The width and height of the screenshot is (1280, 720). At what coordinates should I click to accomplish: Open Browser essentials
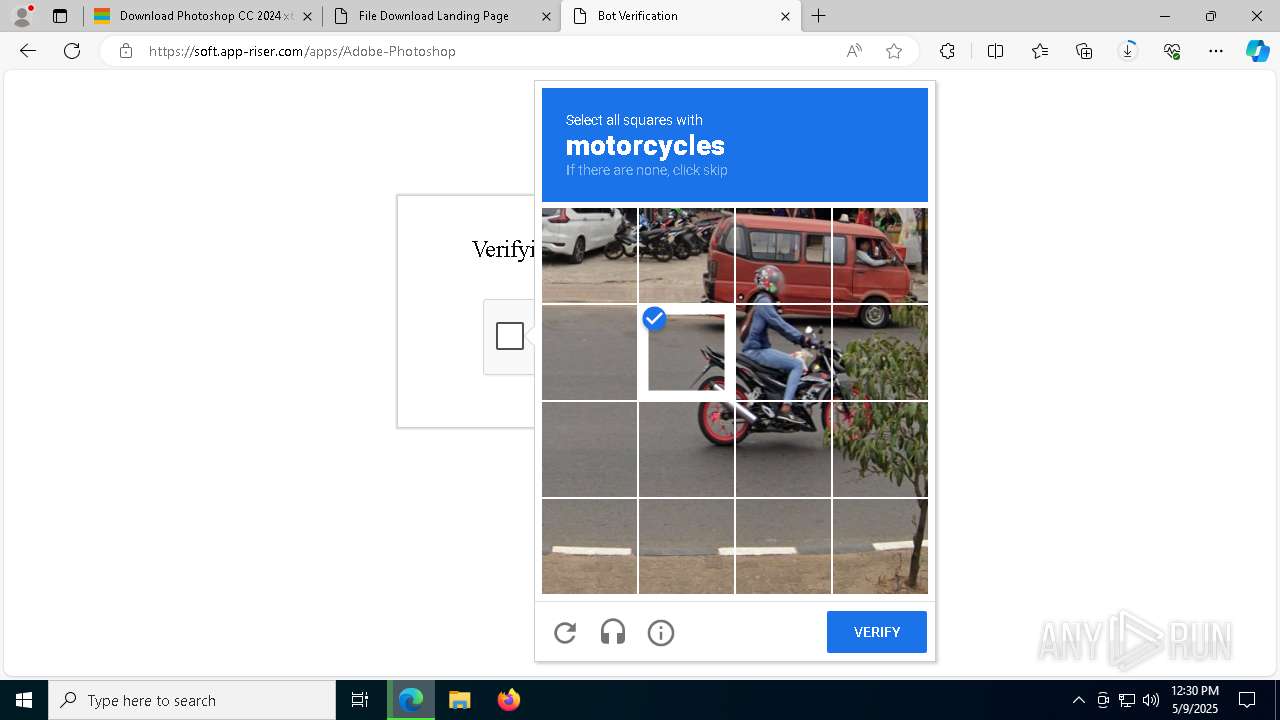(1172, 51)
